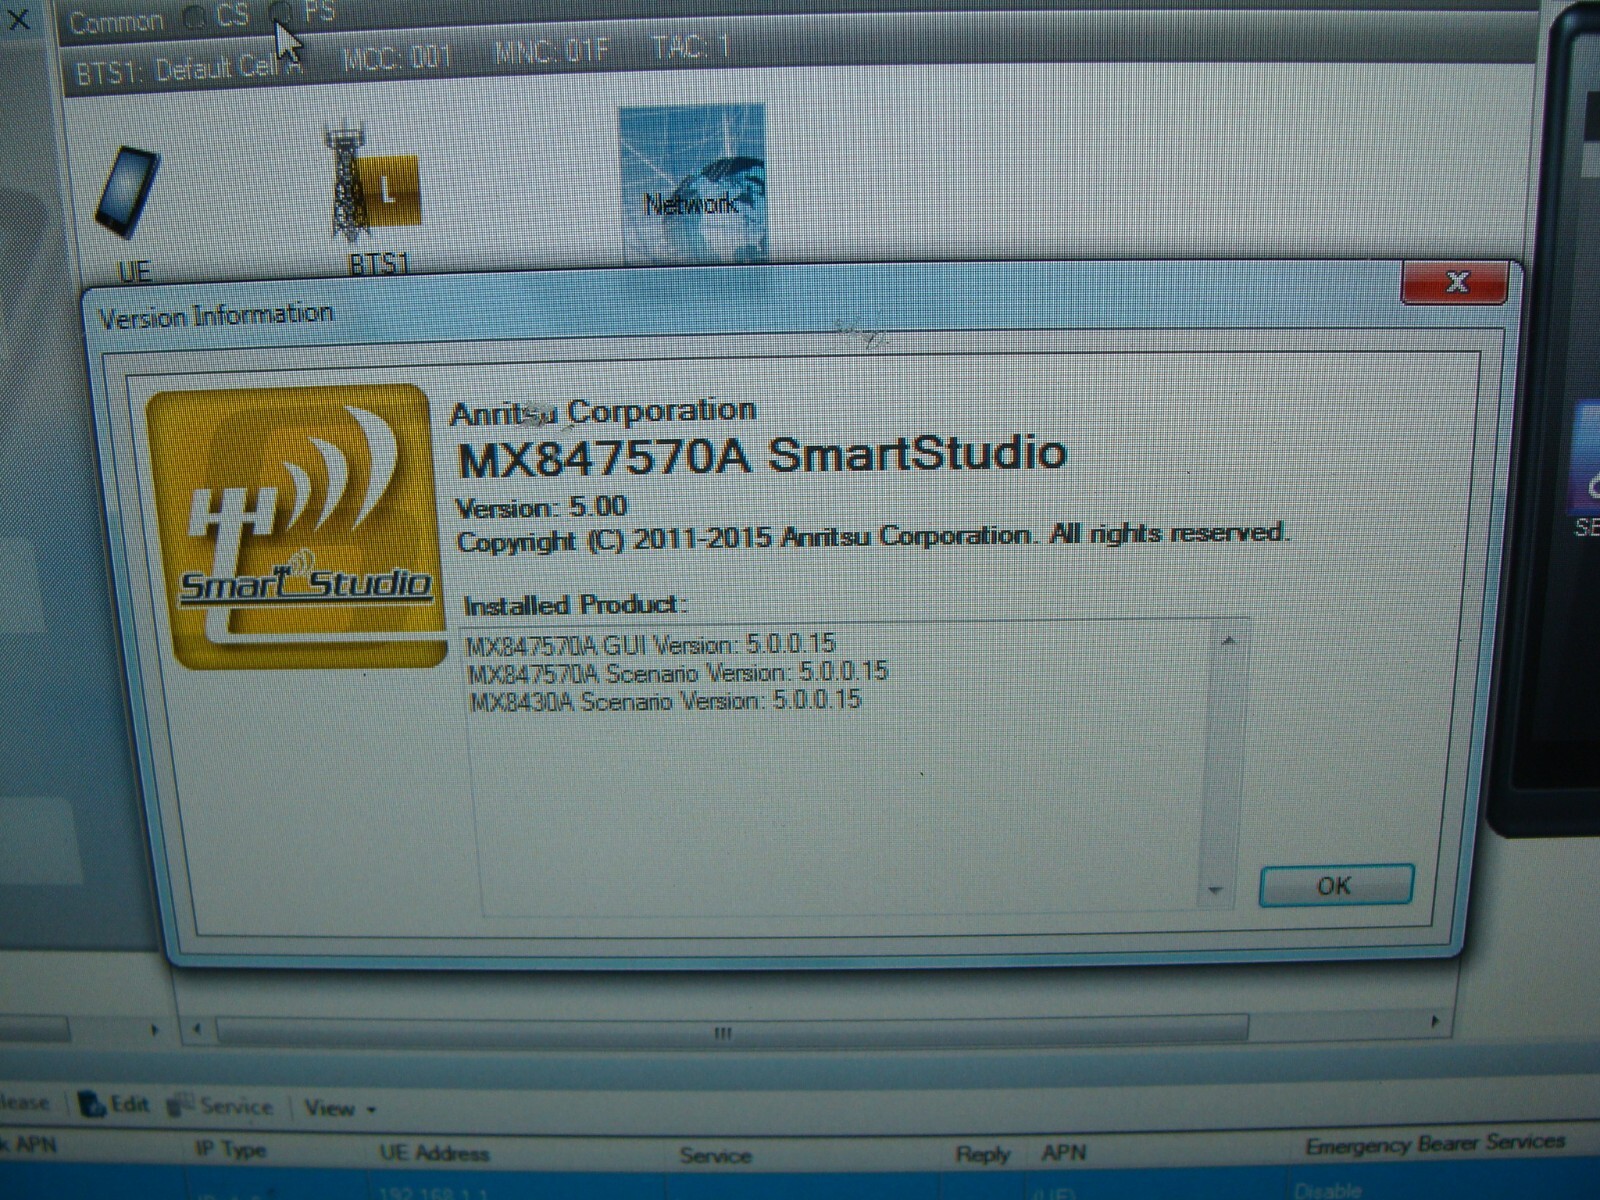Image resolution: width=1600 pixels, height=1200 pixels.
Task: Select the PS radio button
Action: coord(283,13)
